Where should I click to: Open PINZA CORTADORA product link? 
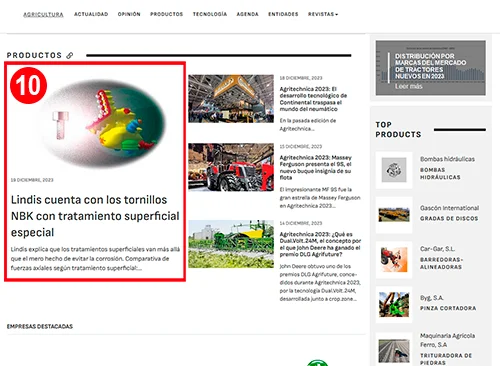tap(448, 308)
